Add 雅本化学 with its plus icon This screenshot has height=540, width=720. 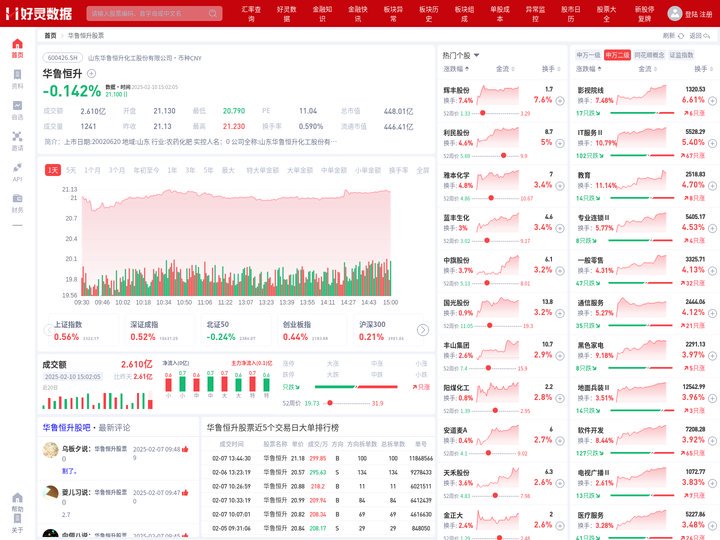560,186
